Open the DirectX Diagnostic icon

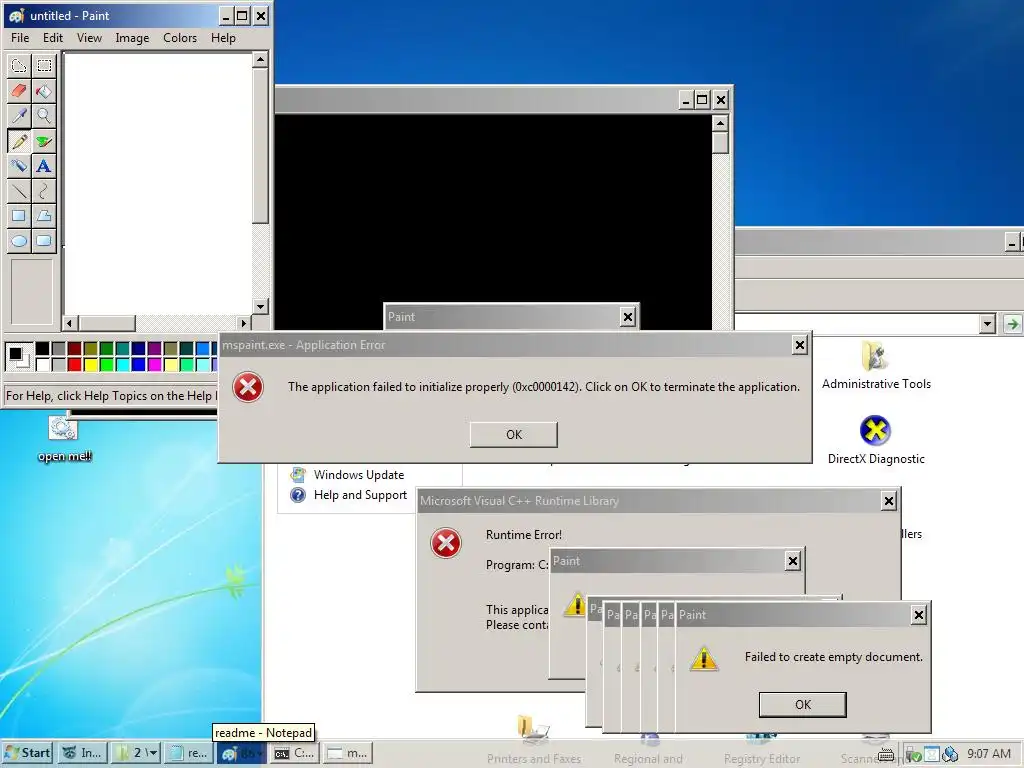click(x=876, y=440)
